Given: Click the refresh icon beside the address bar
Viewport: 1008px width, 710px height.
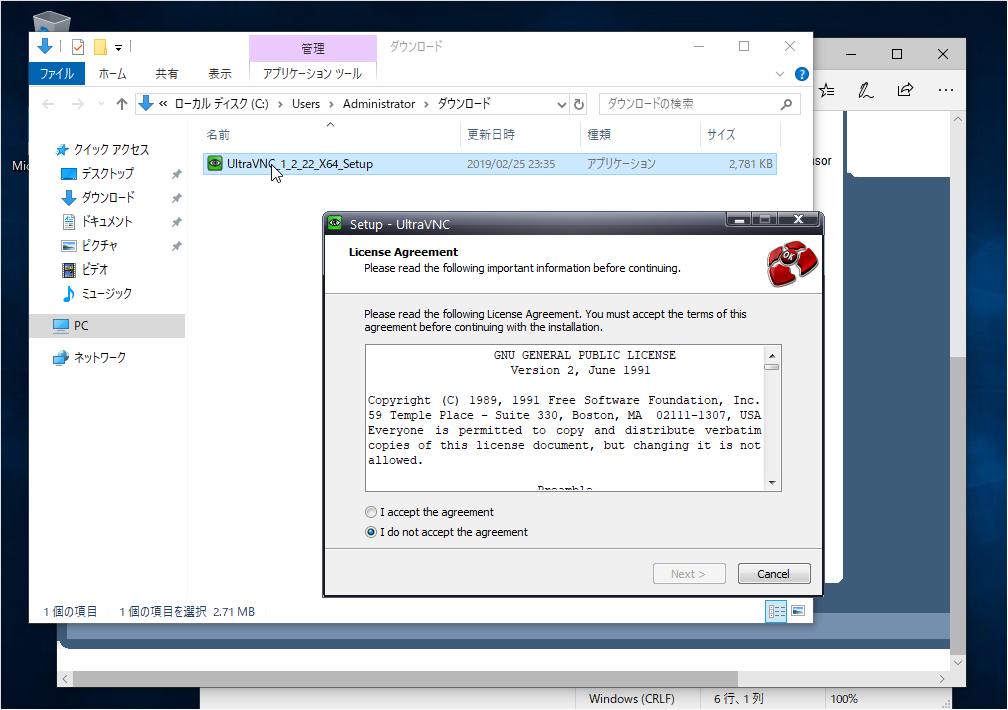Looking at the screenshot, I should point(578,104).
